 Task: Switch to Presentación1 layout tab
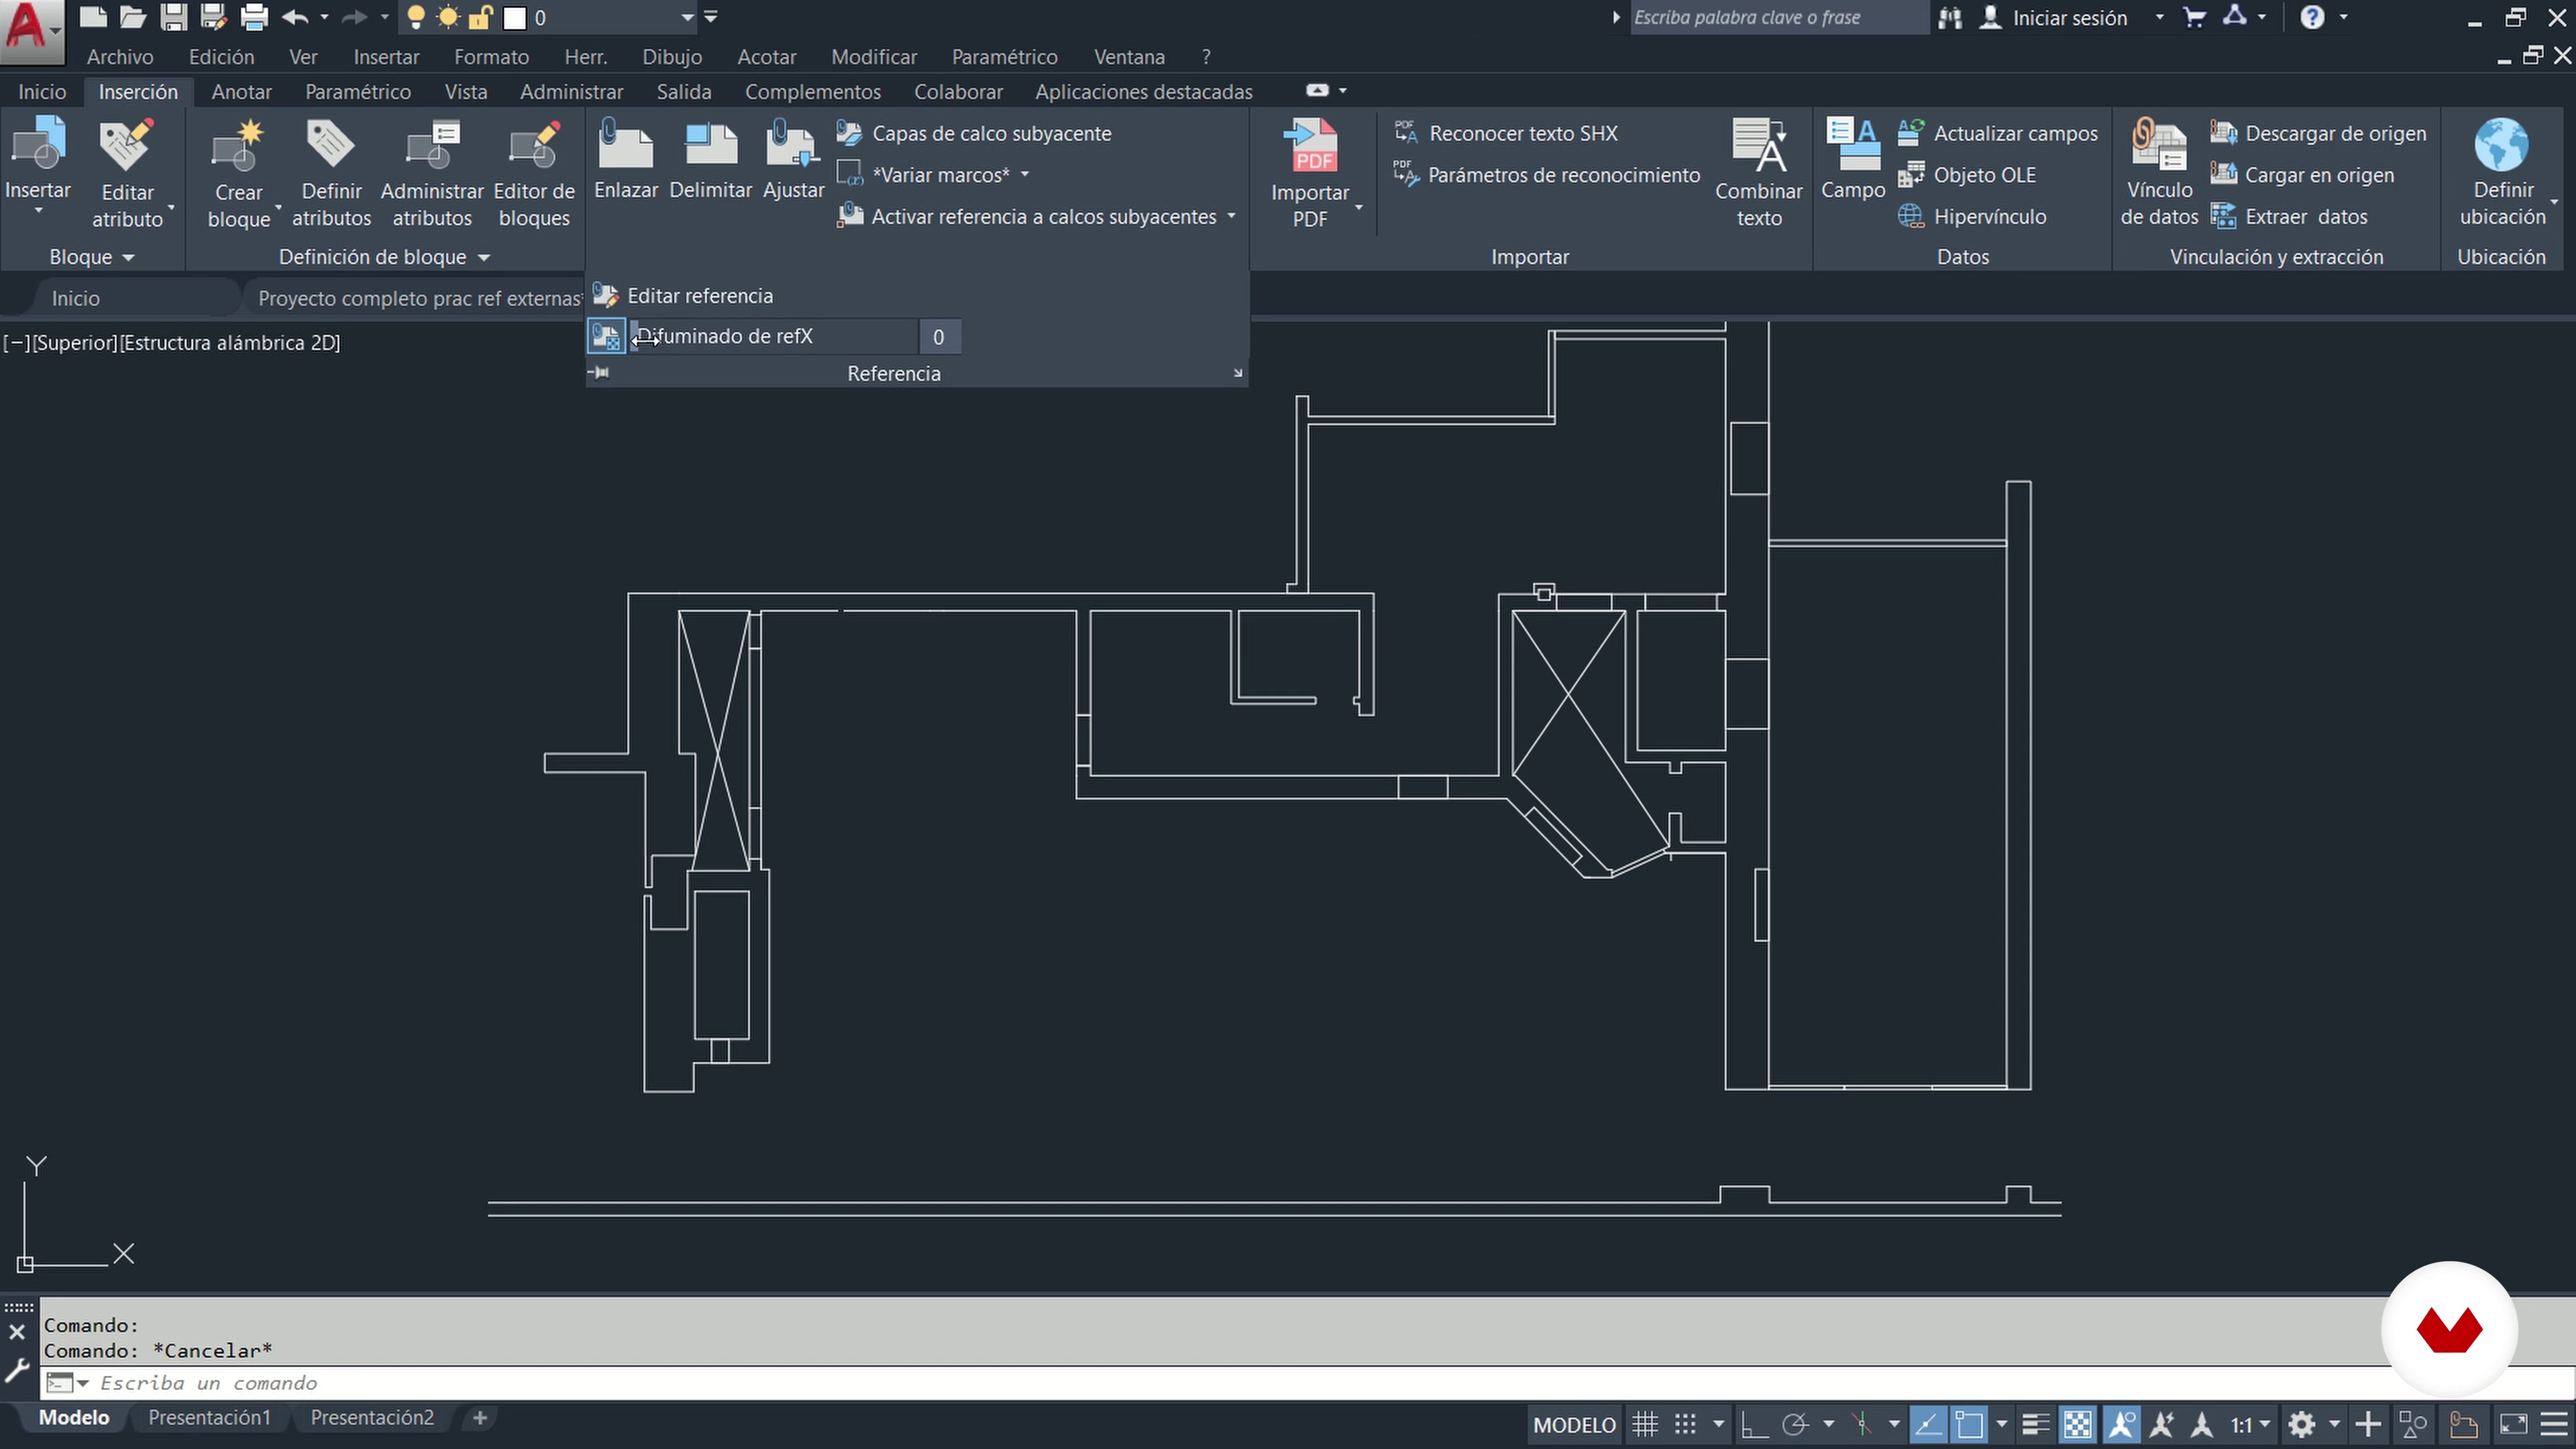pyautogui.click(x=210, y=1417)
